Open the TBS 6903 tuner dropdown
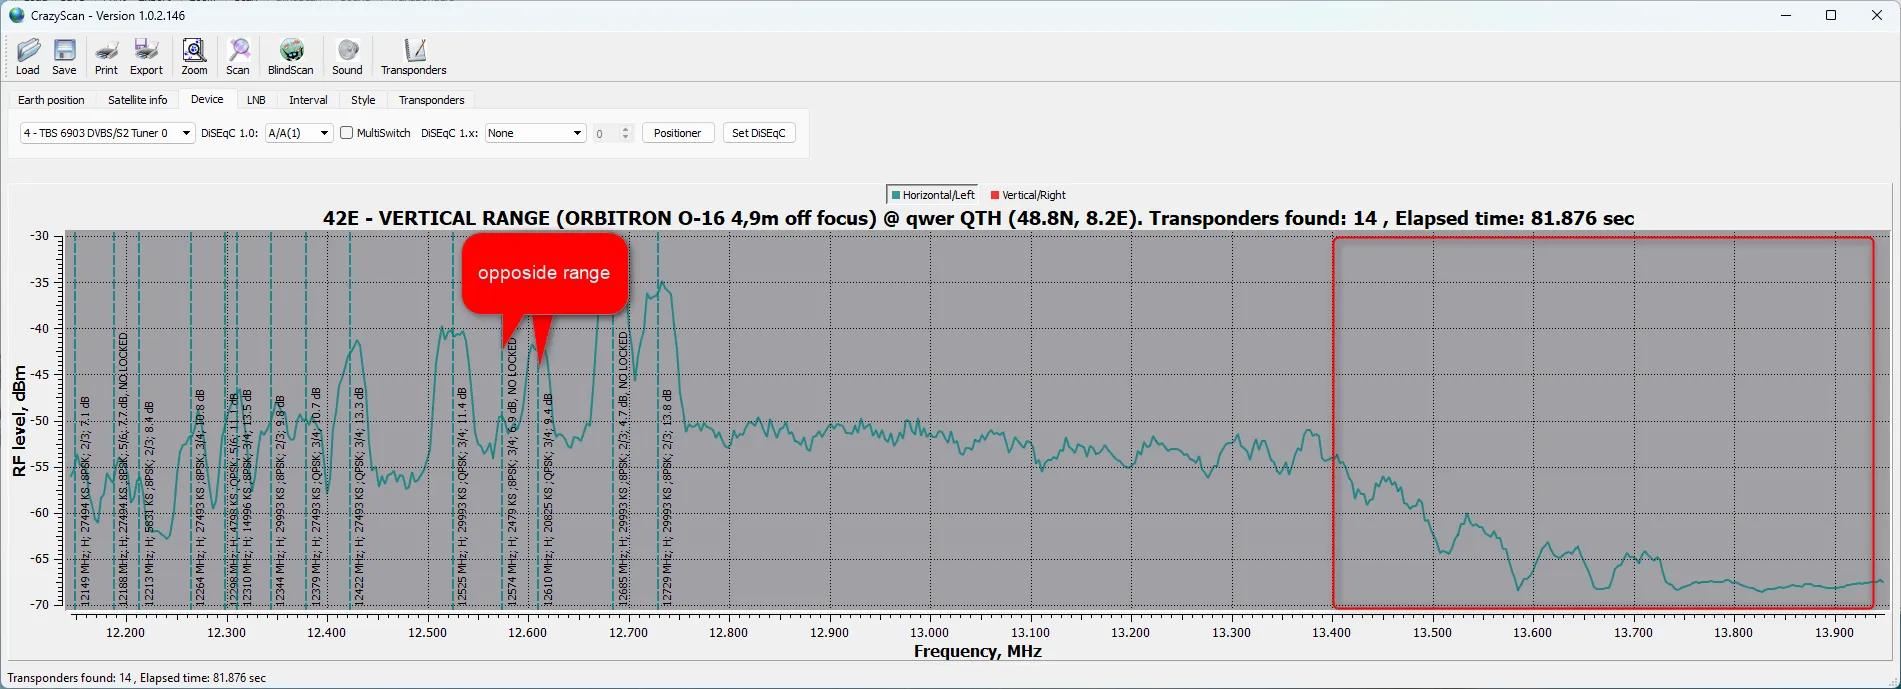The image size is (1901, 689). 107,133
